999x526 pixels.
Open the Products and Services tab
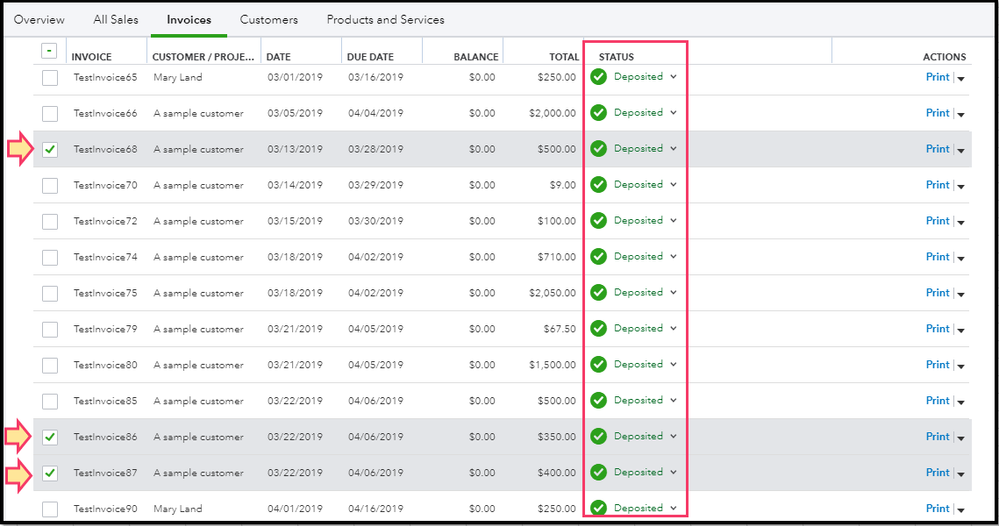(385, 20)
